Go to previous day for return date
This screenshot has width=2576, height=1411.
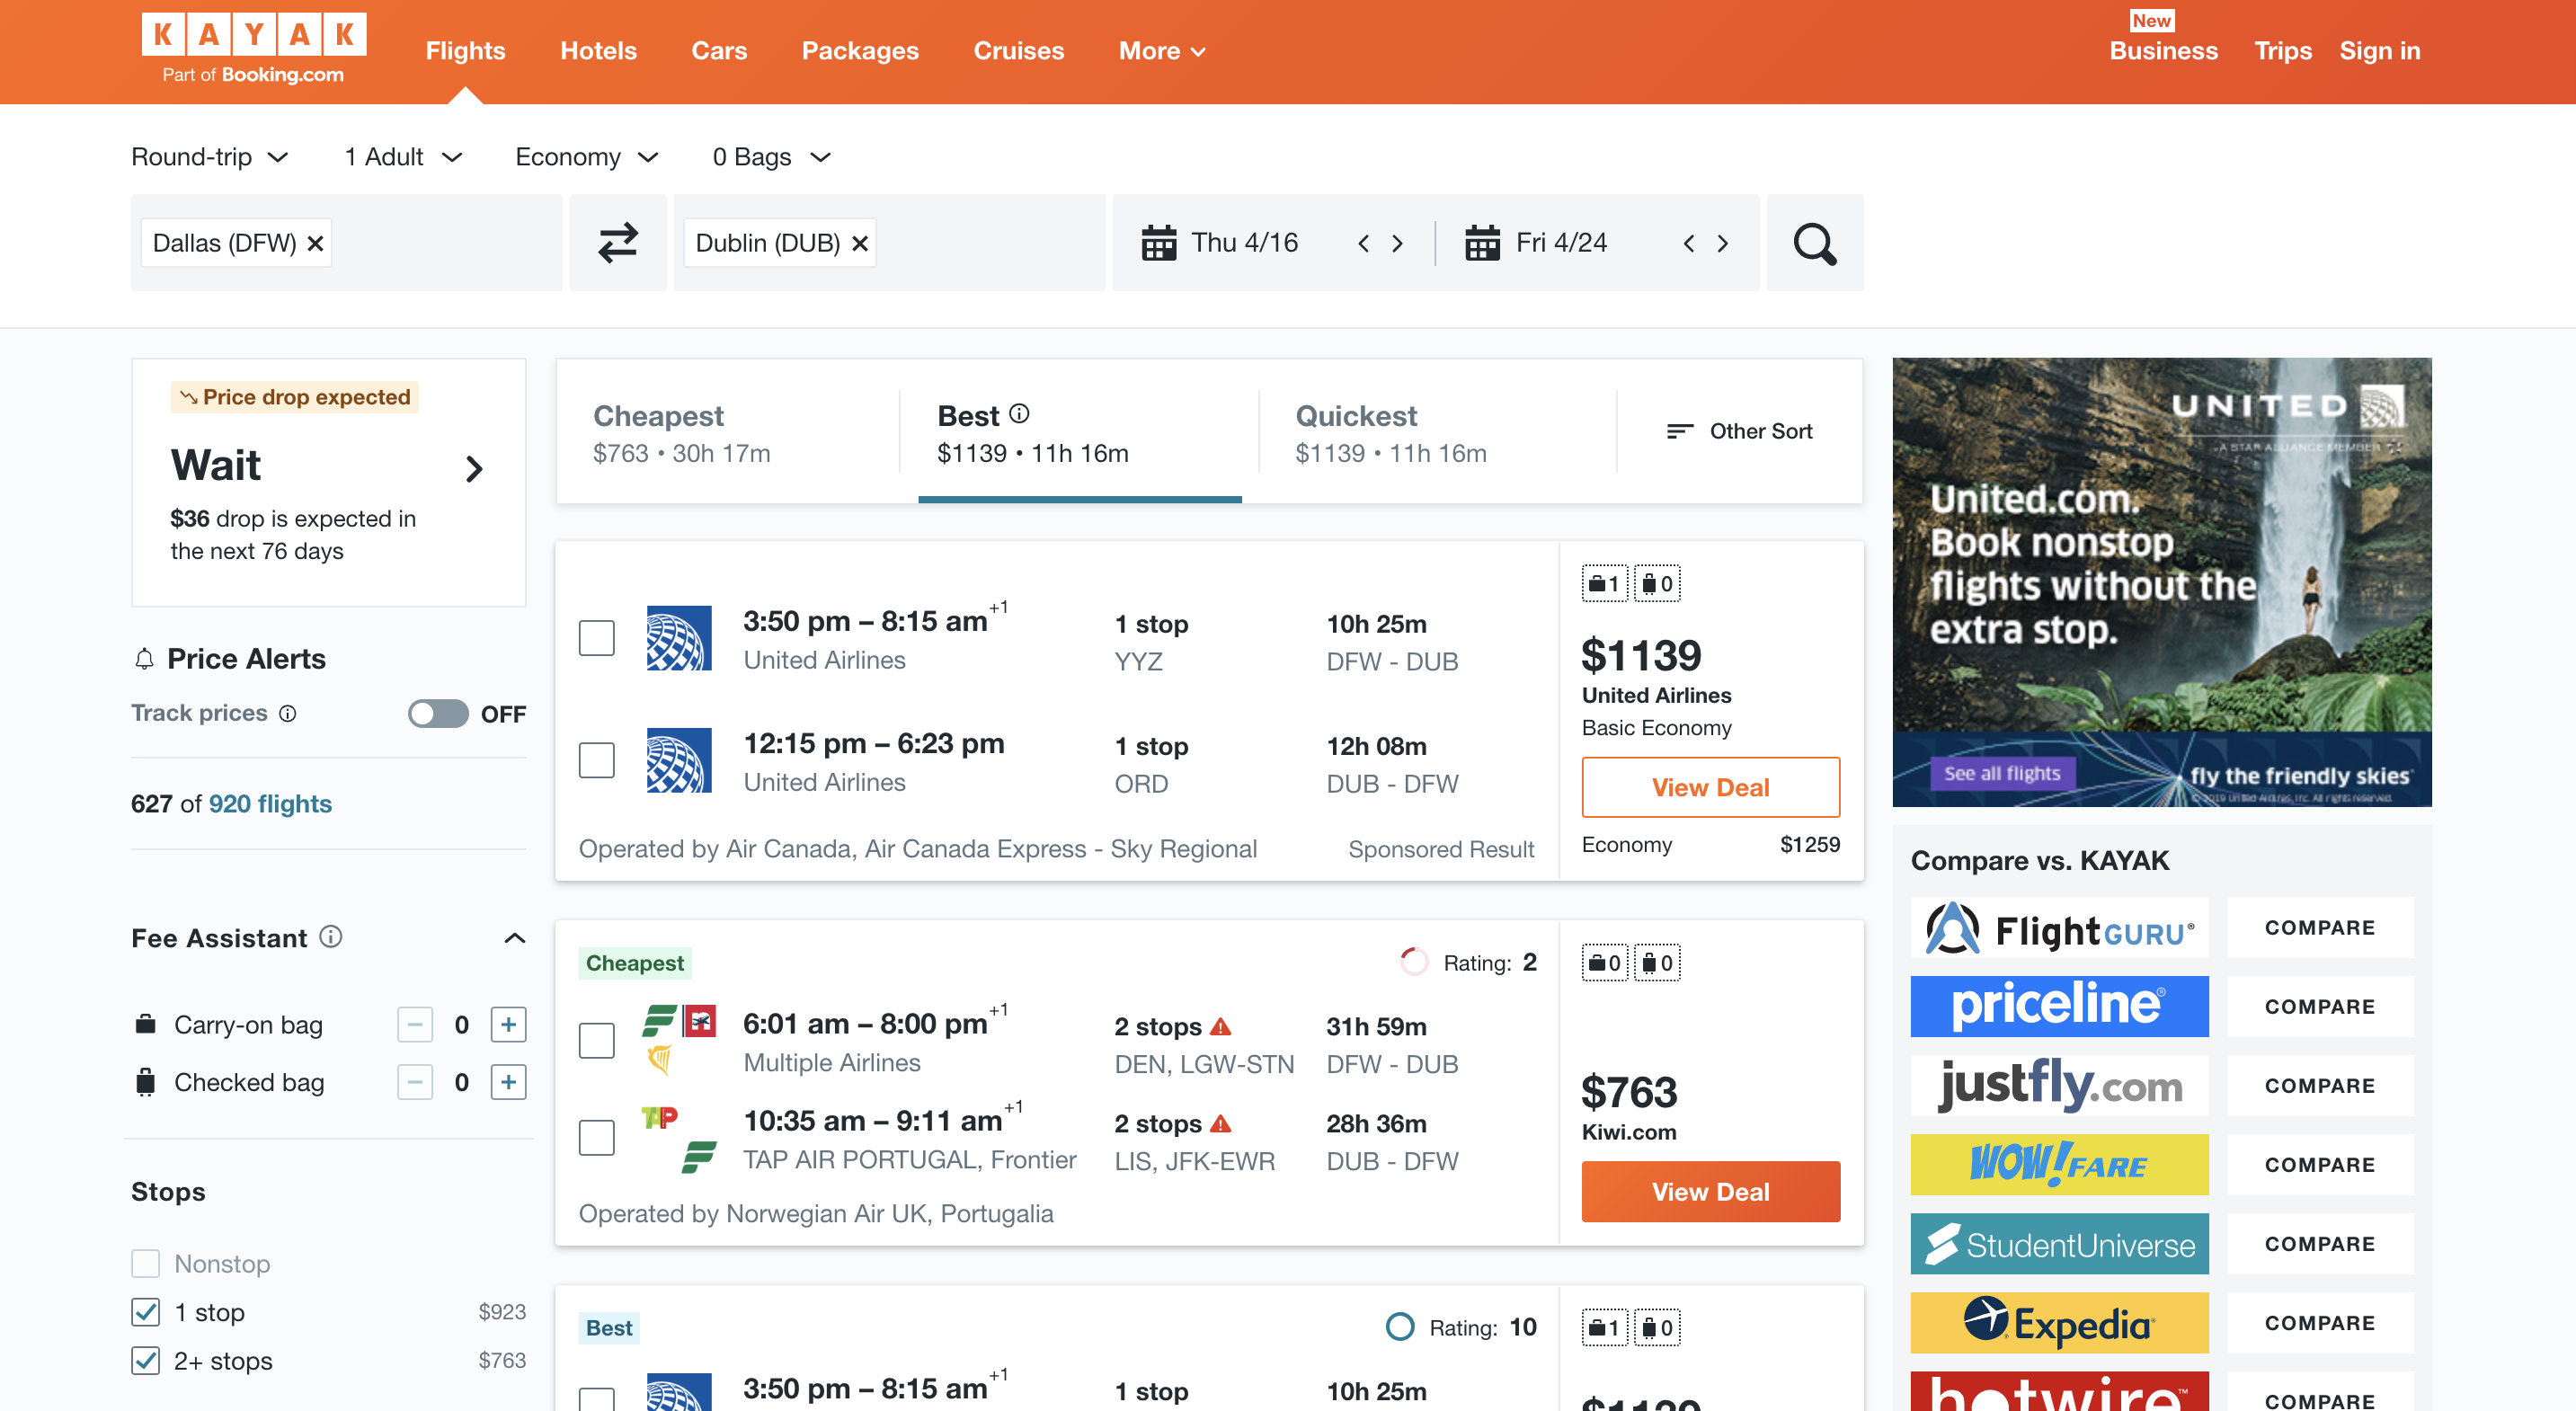click(x=1689, y=243)
